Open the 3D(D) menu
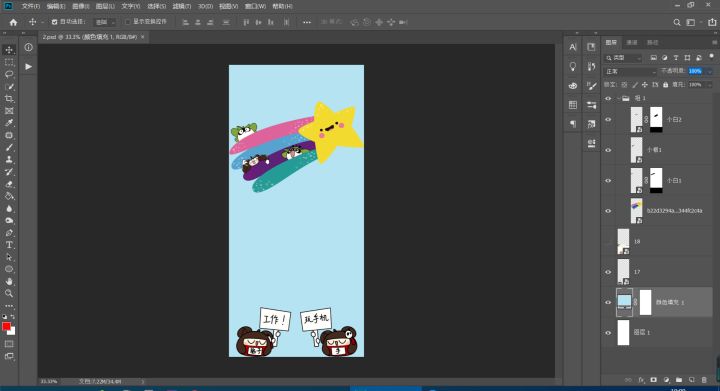Viewport: 720px width, 391px height. pyautogui.click(x=205, y=6)
